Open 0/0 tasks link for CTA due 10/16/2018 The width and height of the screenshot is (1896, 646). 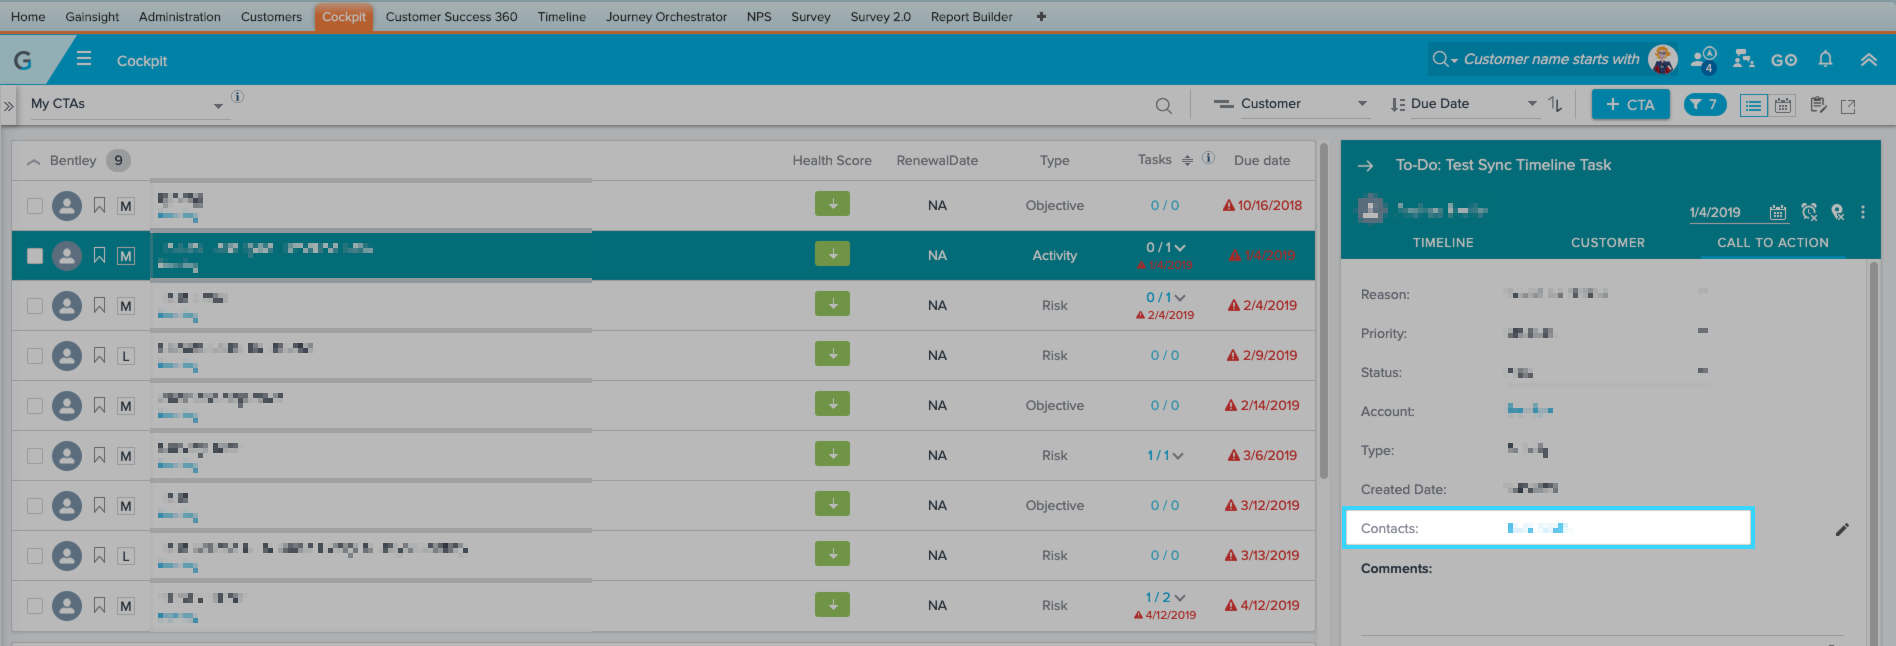1165,205
